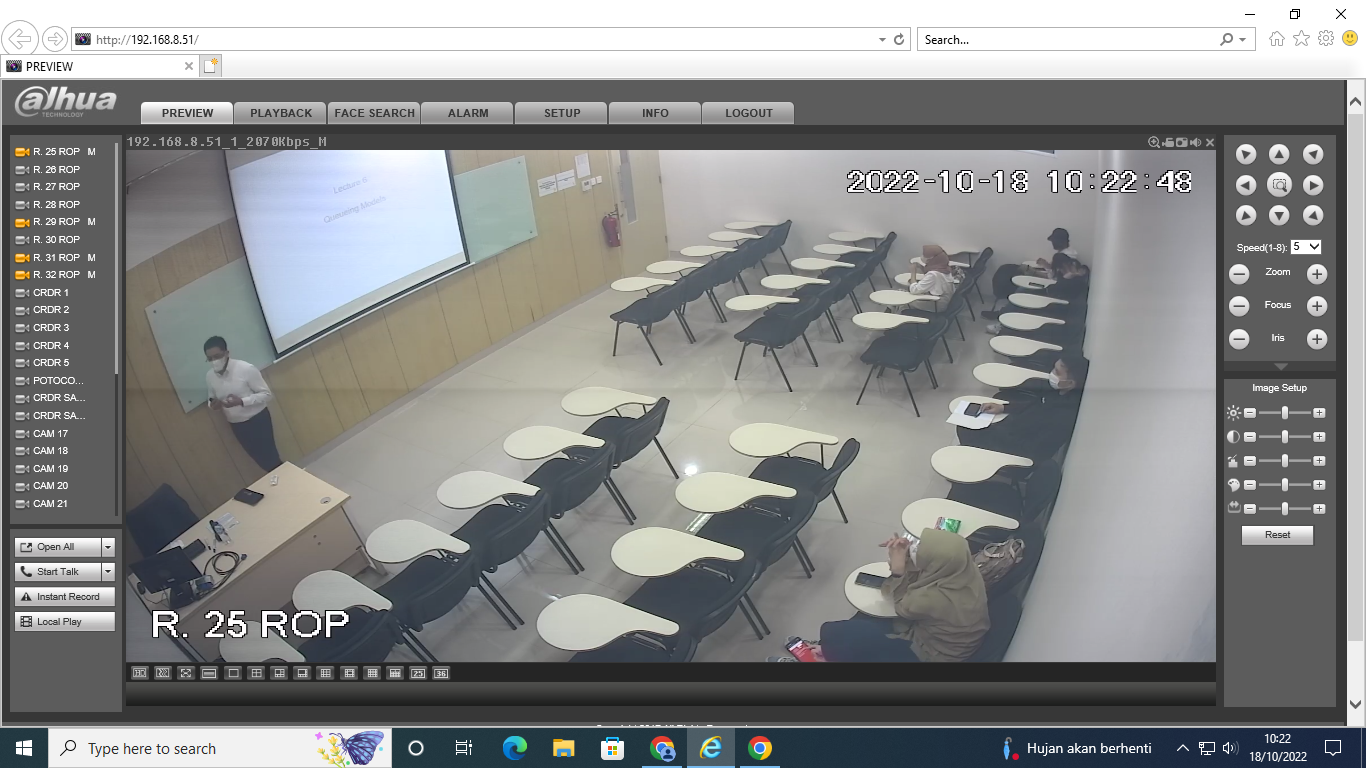Viewport: 1366px width, 768px height.
Task: Click the Open All button
Action: [x=58, y=547]
